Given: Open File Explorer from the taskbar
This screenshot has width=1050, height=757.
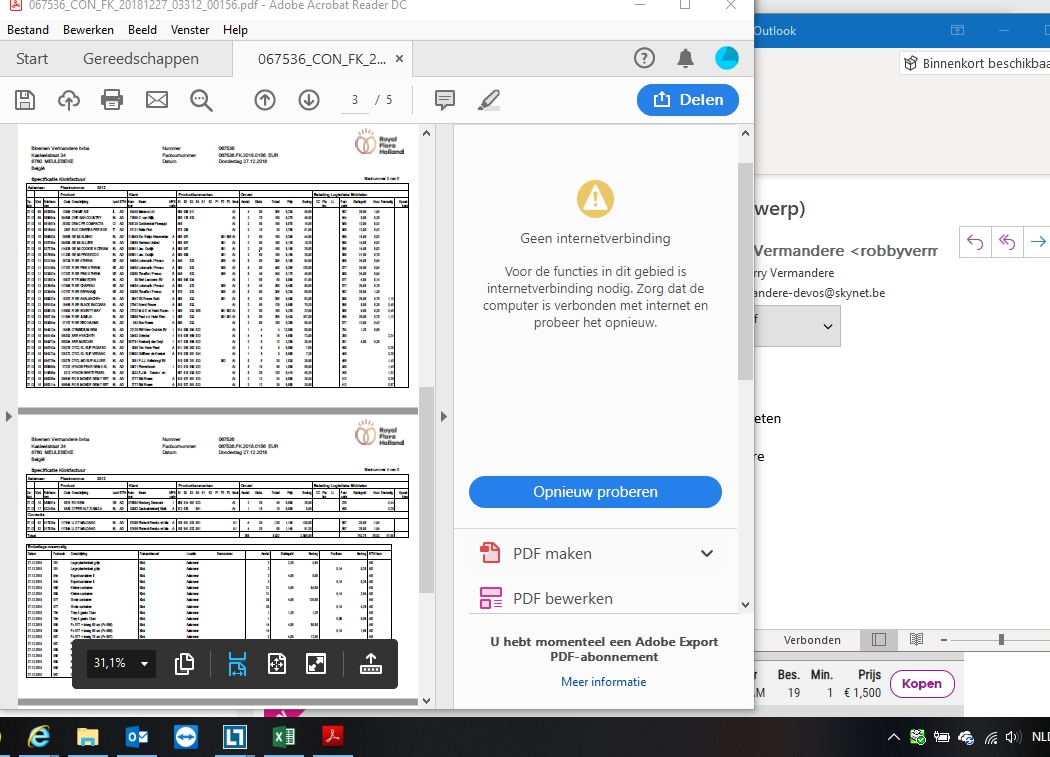Looking at the screenshot, I should pos(87,737).
